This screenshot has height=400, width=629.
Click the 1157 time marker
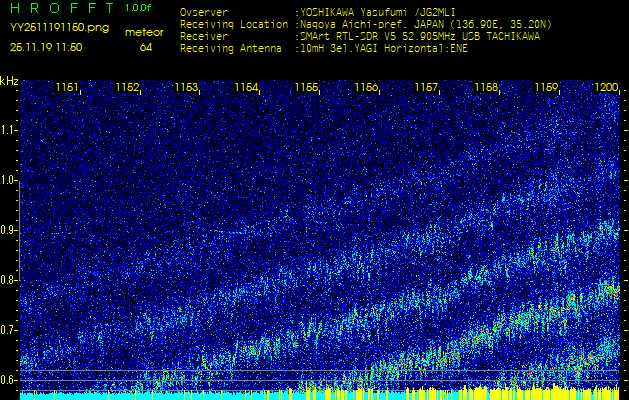point(426,87)
